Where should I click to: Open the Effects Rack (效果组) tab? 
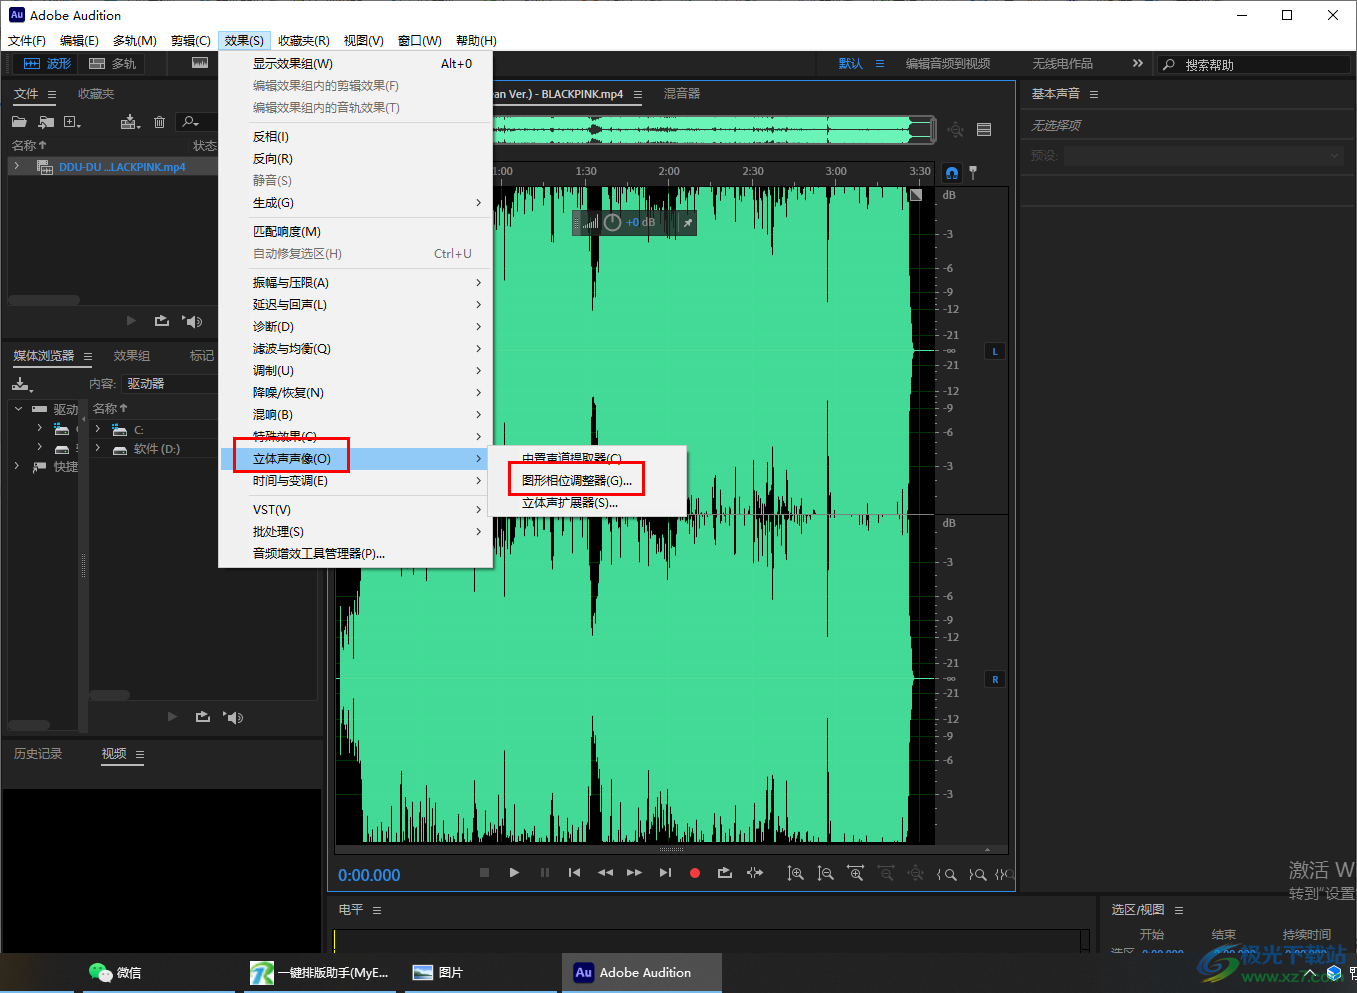(x=132, y=356)
